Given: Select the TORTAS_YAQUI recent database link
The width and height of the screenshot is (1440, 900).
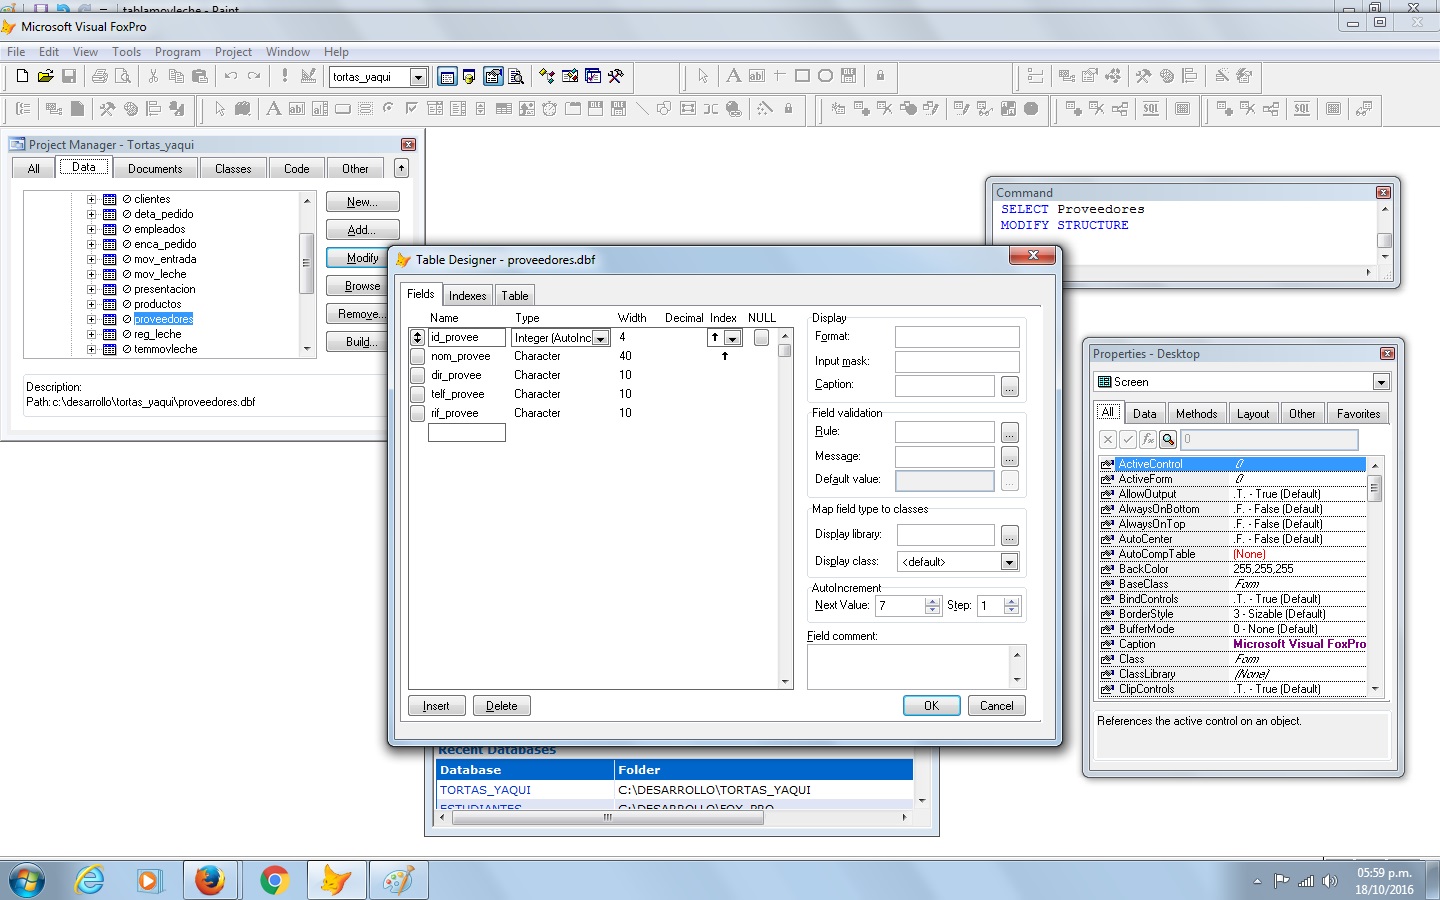Looking at the screenshot, I should 485,790.
